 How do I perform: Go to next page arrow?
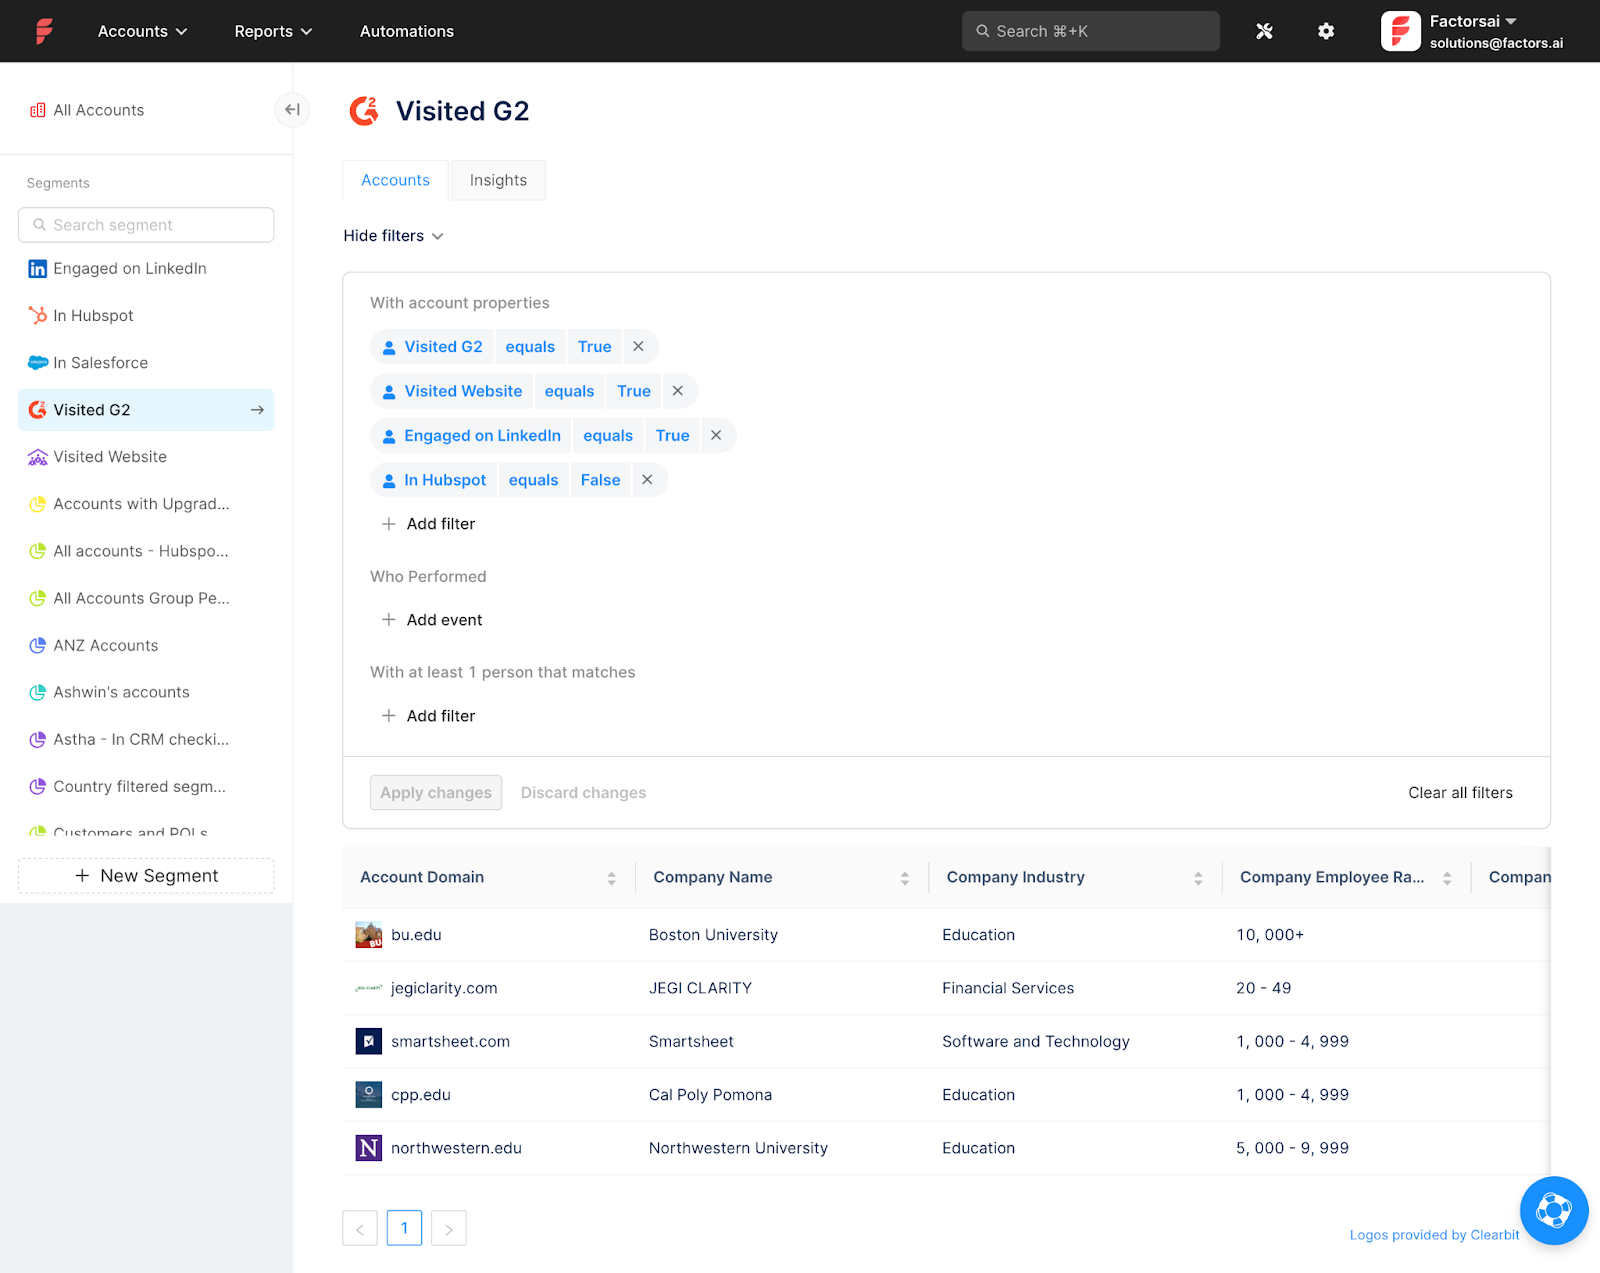pyautogui.click(x=449, y=1228)
